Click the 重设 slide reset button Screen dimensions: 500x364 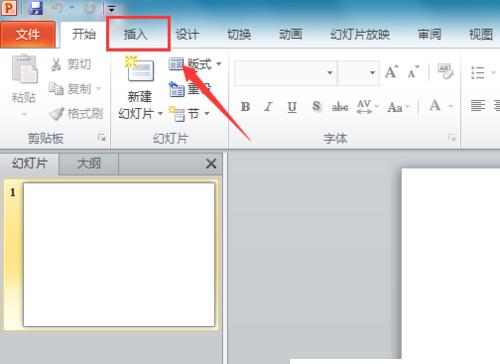point(190,89)
